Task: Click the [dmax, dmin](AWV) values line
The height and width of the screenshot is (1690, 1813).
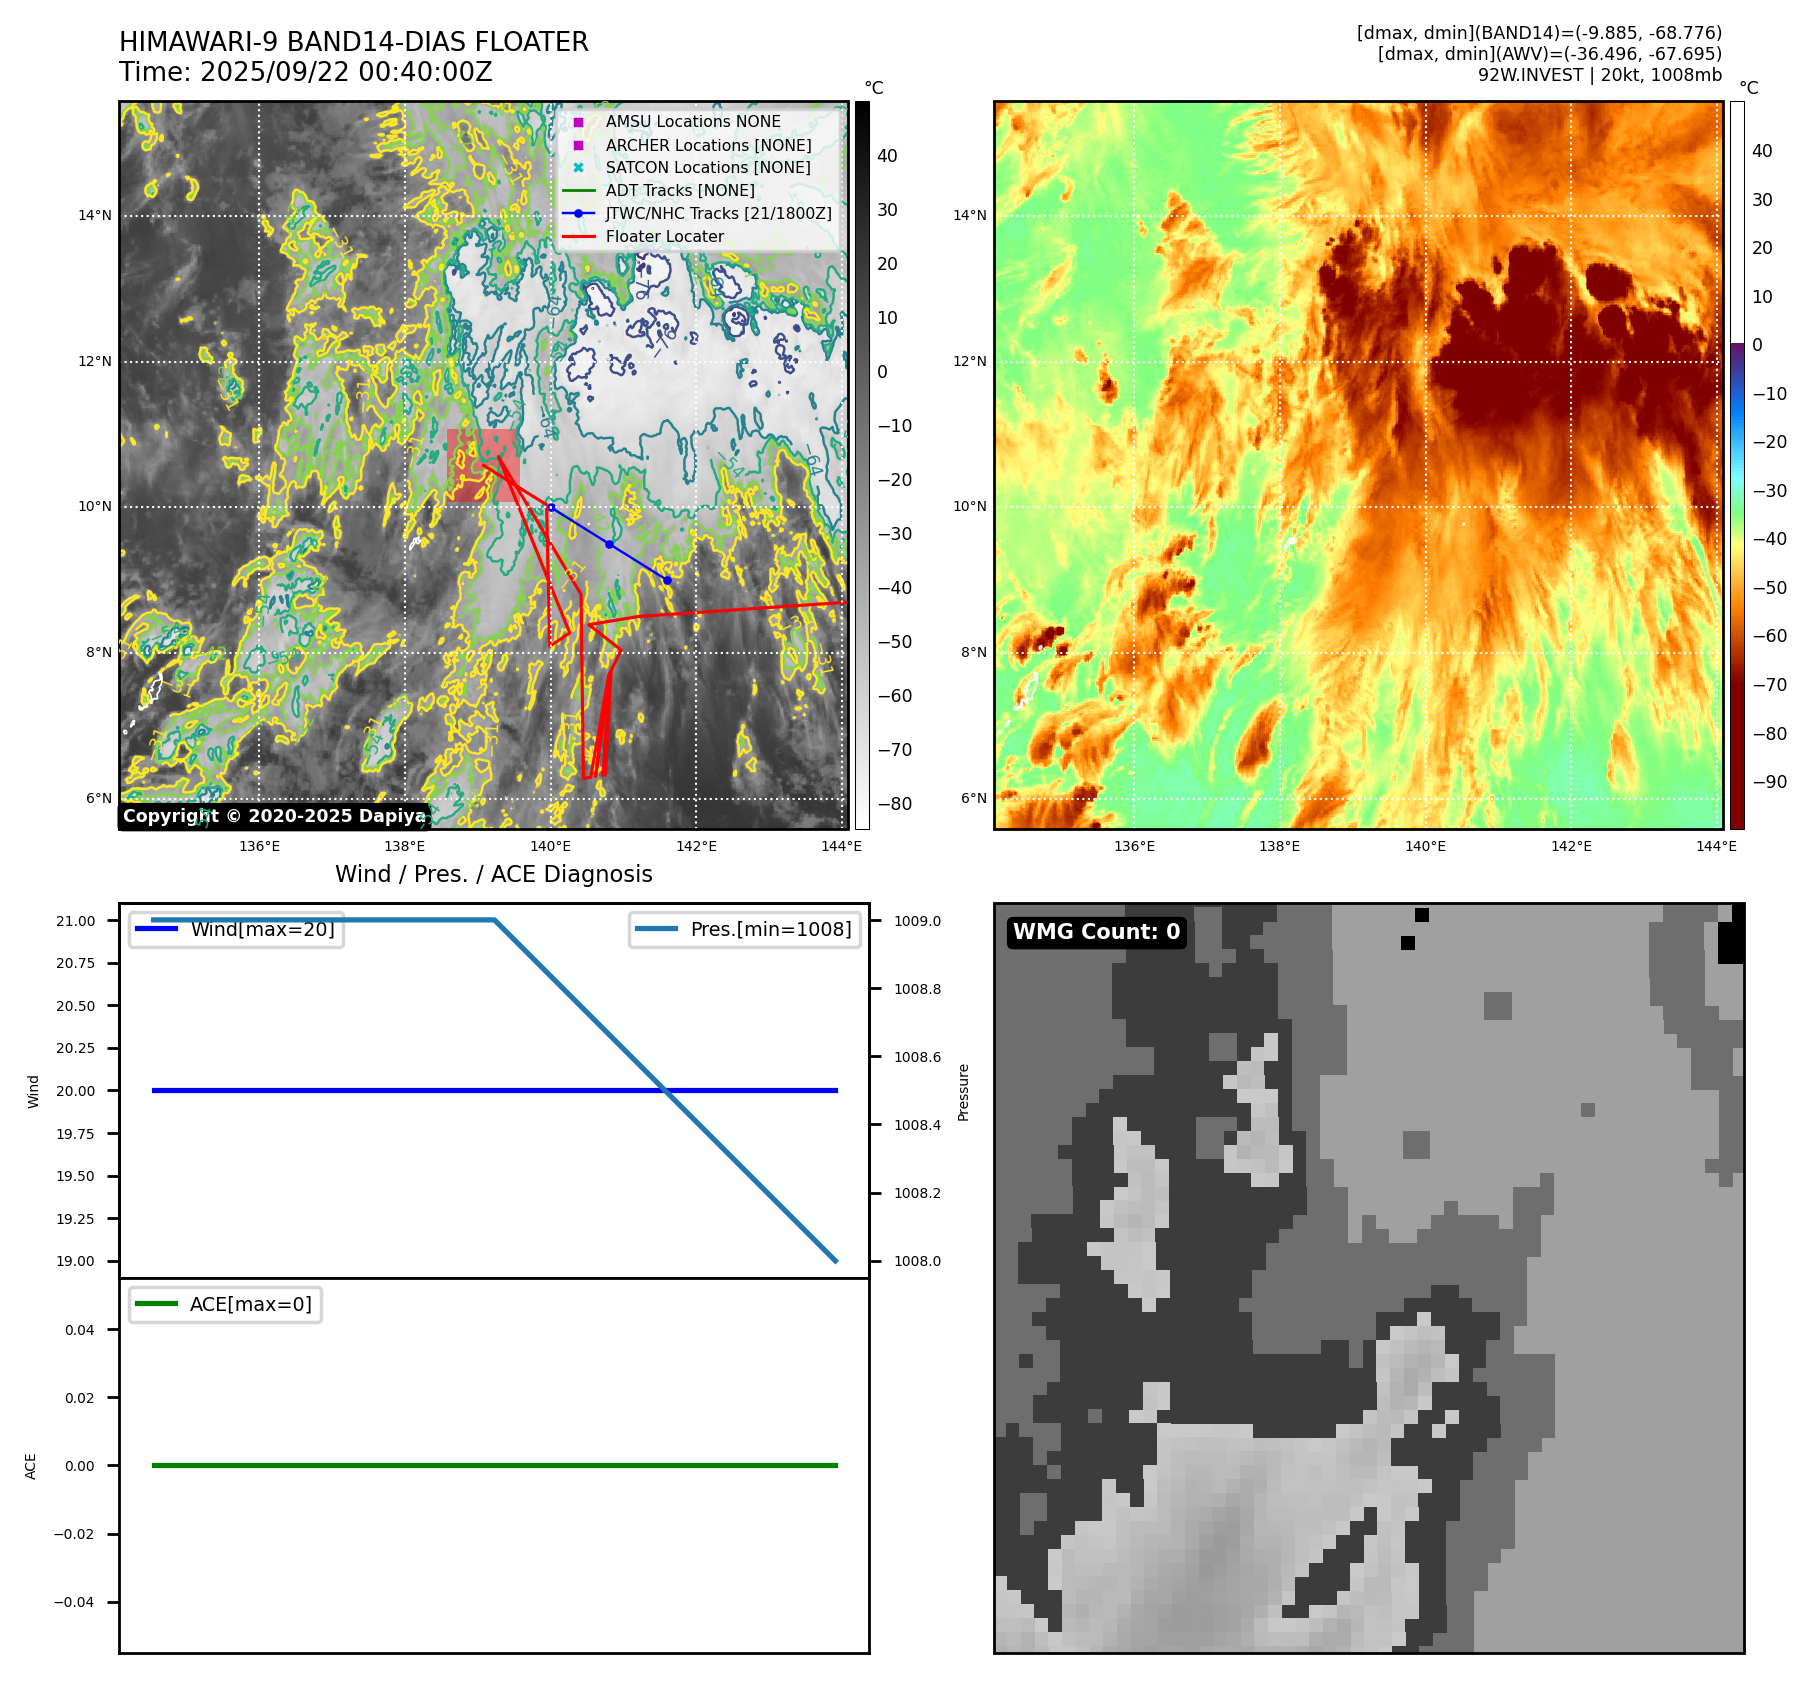Action: [x=1550, y=54]
